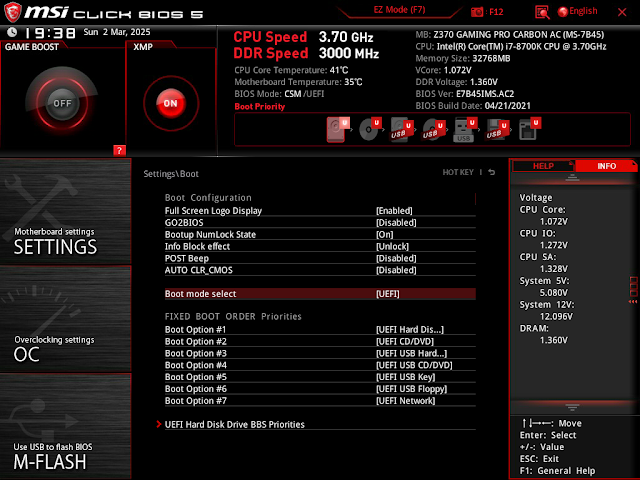Viewport: 640px width, 480px height.
Task: Open the OC overclocking settings section
Action: click(65, 319)
